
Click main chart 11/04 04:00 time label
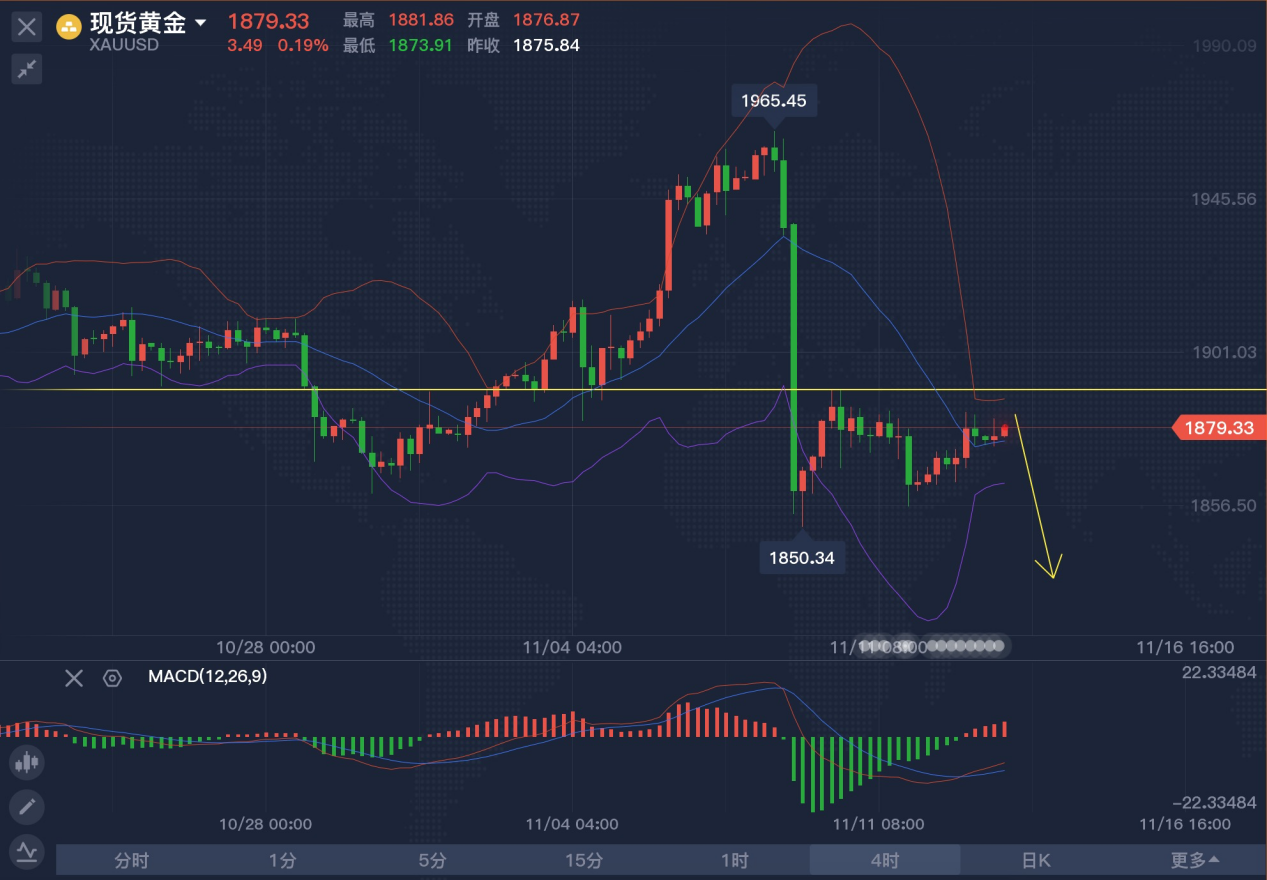click(x=572, y=647)
